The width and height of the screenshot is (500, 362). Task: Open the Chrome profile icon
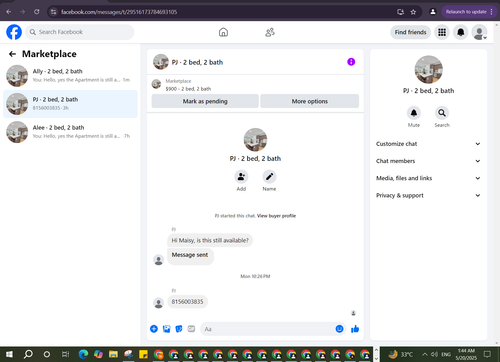(433, 12)
